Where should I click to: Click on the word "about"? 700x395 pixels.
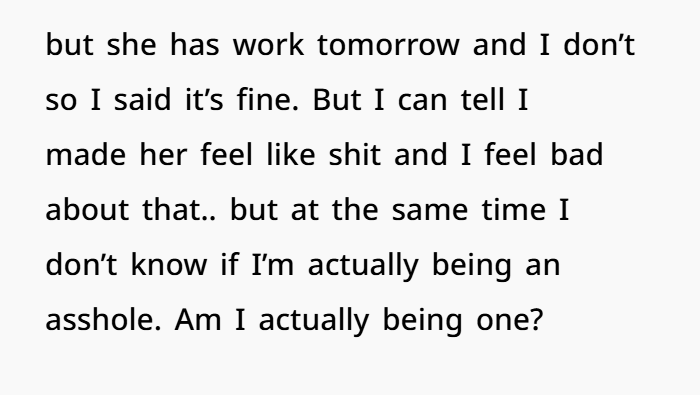pyautogui.click(x=88, y=209)
